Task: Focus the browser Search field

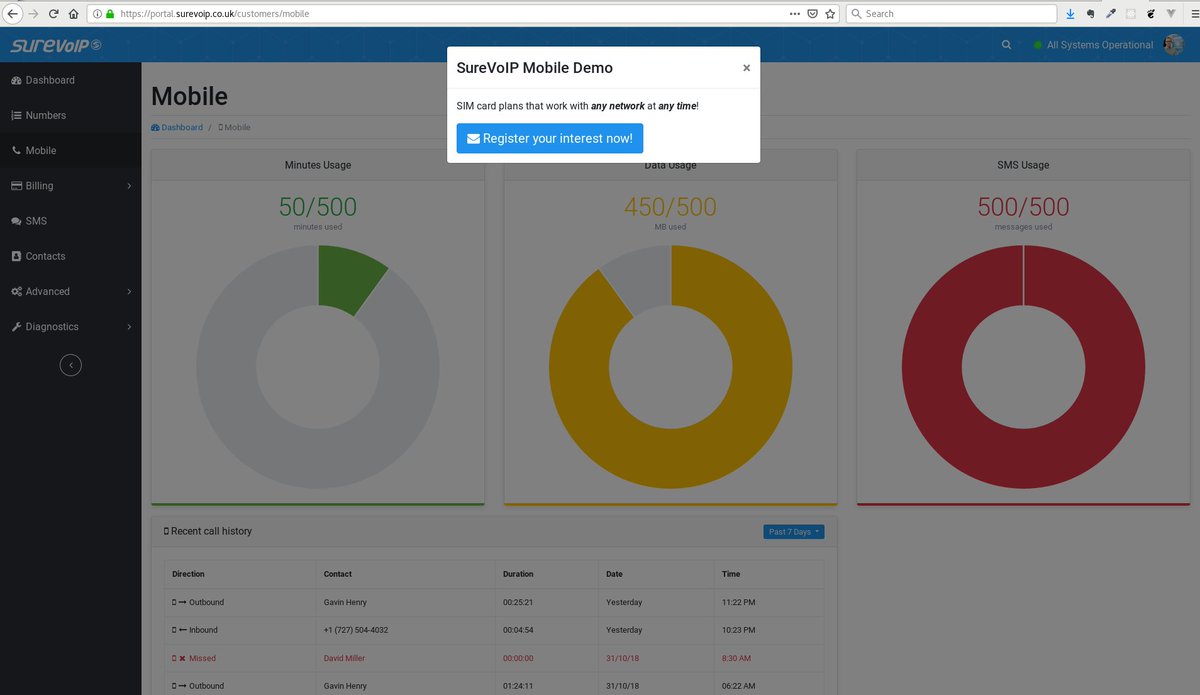Action: (951, 14)
